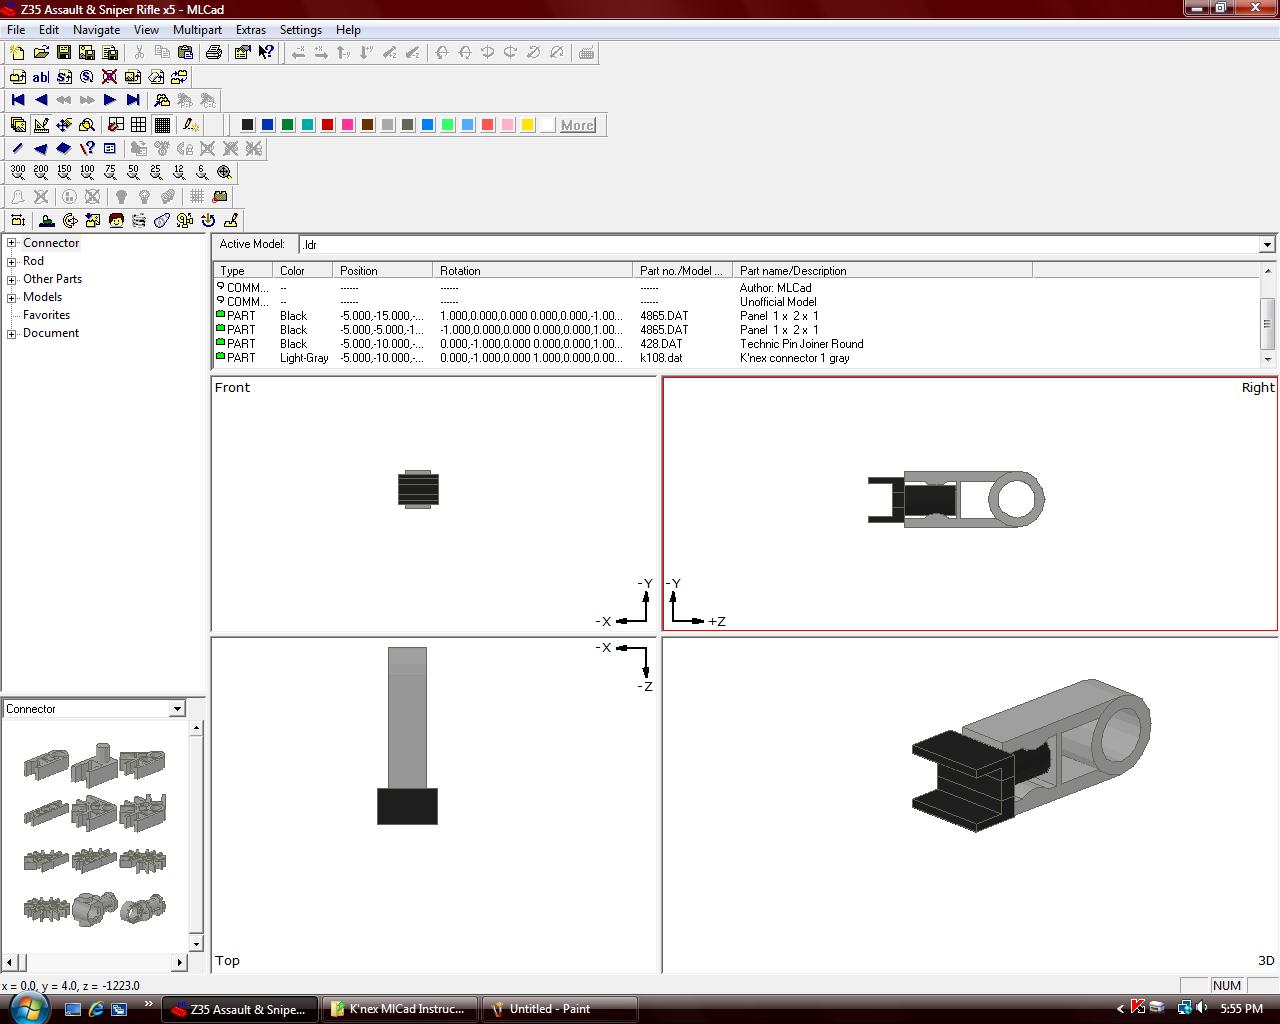Expand the Other Parts tree node
Image resolution: width=1280 pixels, height=1024 pixels.
pos(12,279)
